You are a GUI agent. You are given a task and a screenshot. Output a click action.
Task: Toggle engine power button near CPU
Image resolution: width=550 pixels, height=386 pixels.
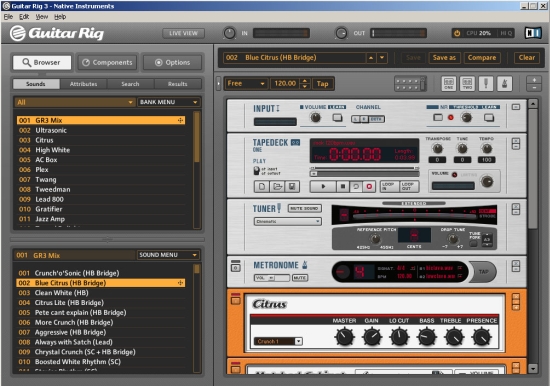(457, 33)
